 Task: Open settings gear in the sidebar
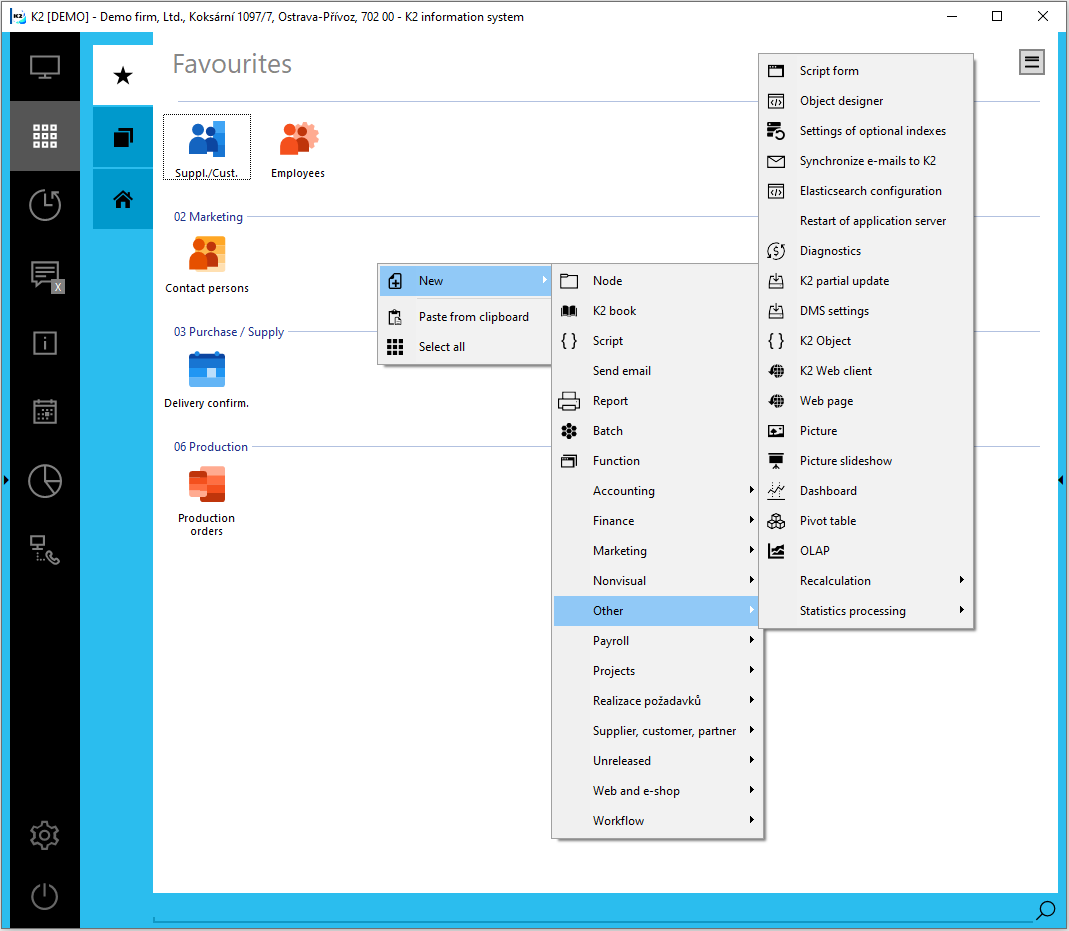click(x=45, y=835)
